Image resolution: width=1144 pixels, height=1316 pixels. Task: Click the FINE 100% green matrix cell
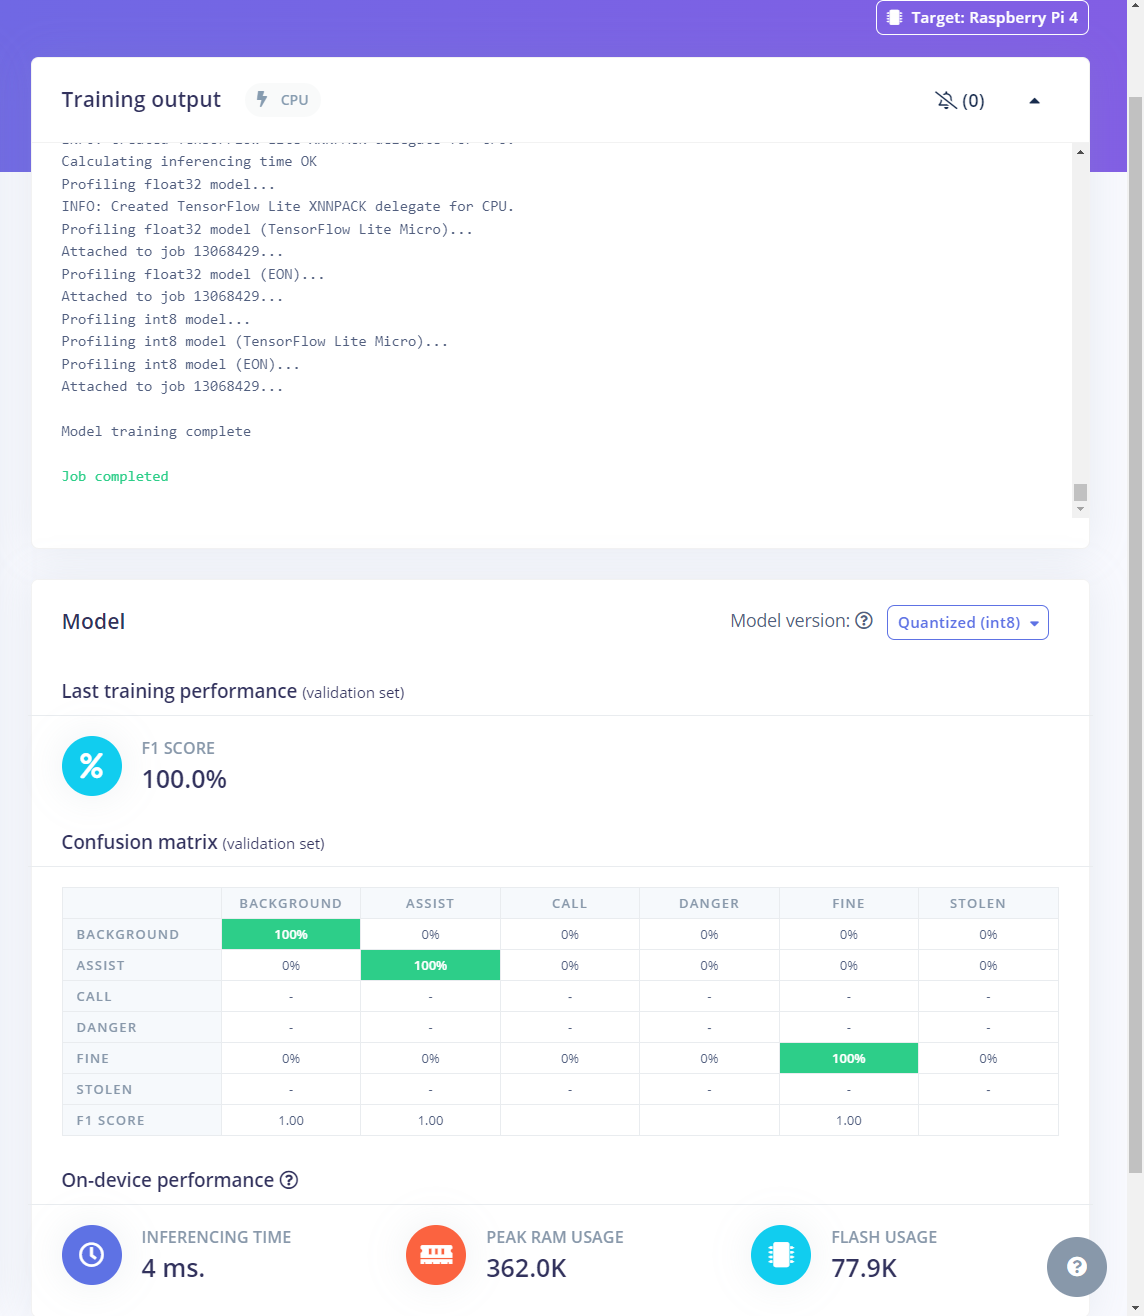[x=848, y=1058]
